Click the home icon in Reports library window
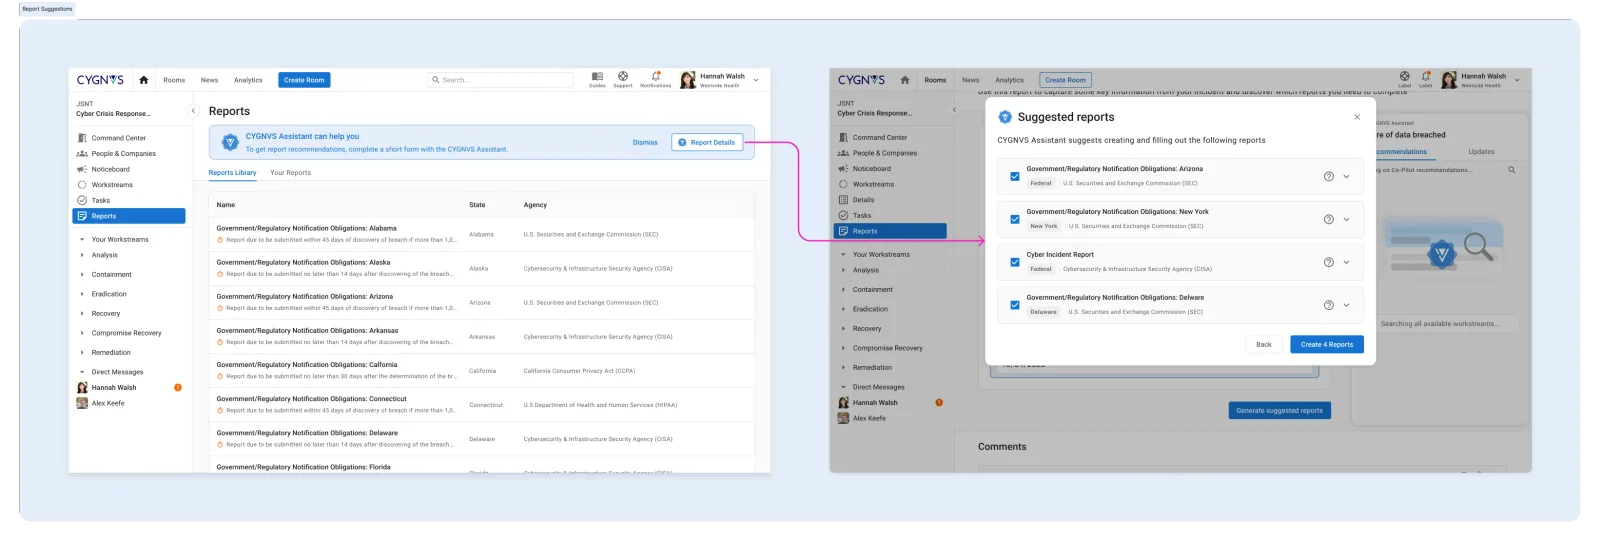1600x541 pixels. point(143,80)
